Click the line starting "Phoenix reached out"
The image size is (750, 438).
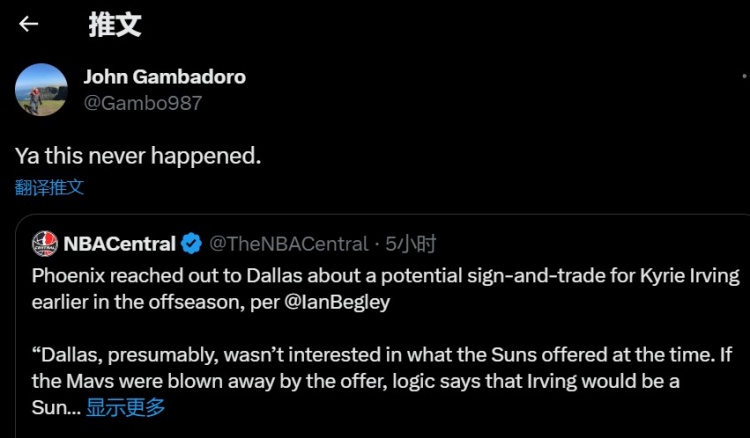click(x=385, y=274)
